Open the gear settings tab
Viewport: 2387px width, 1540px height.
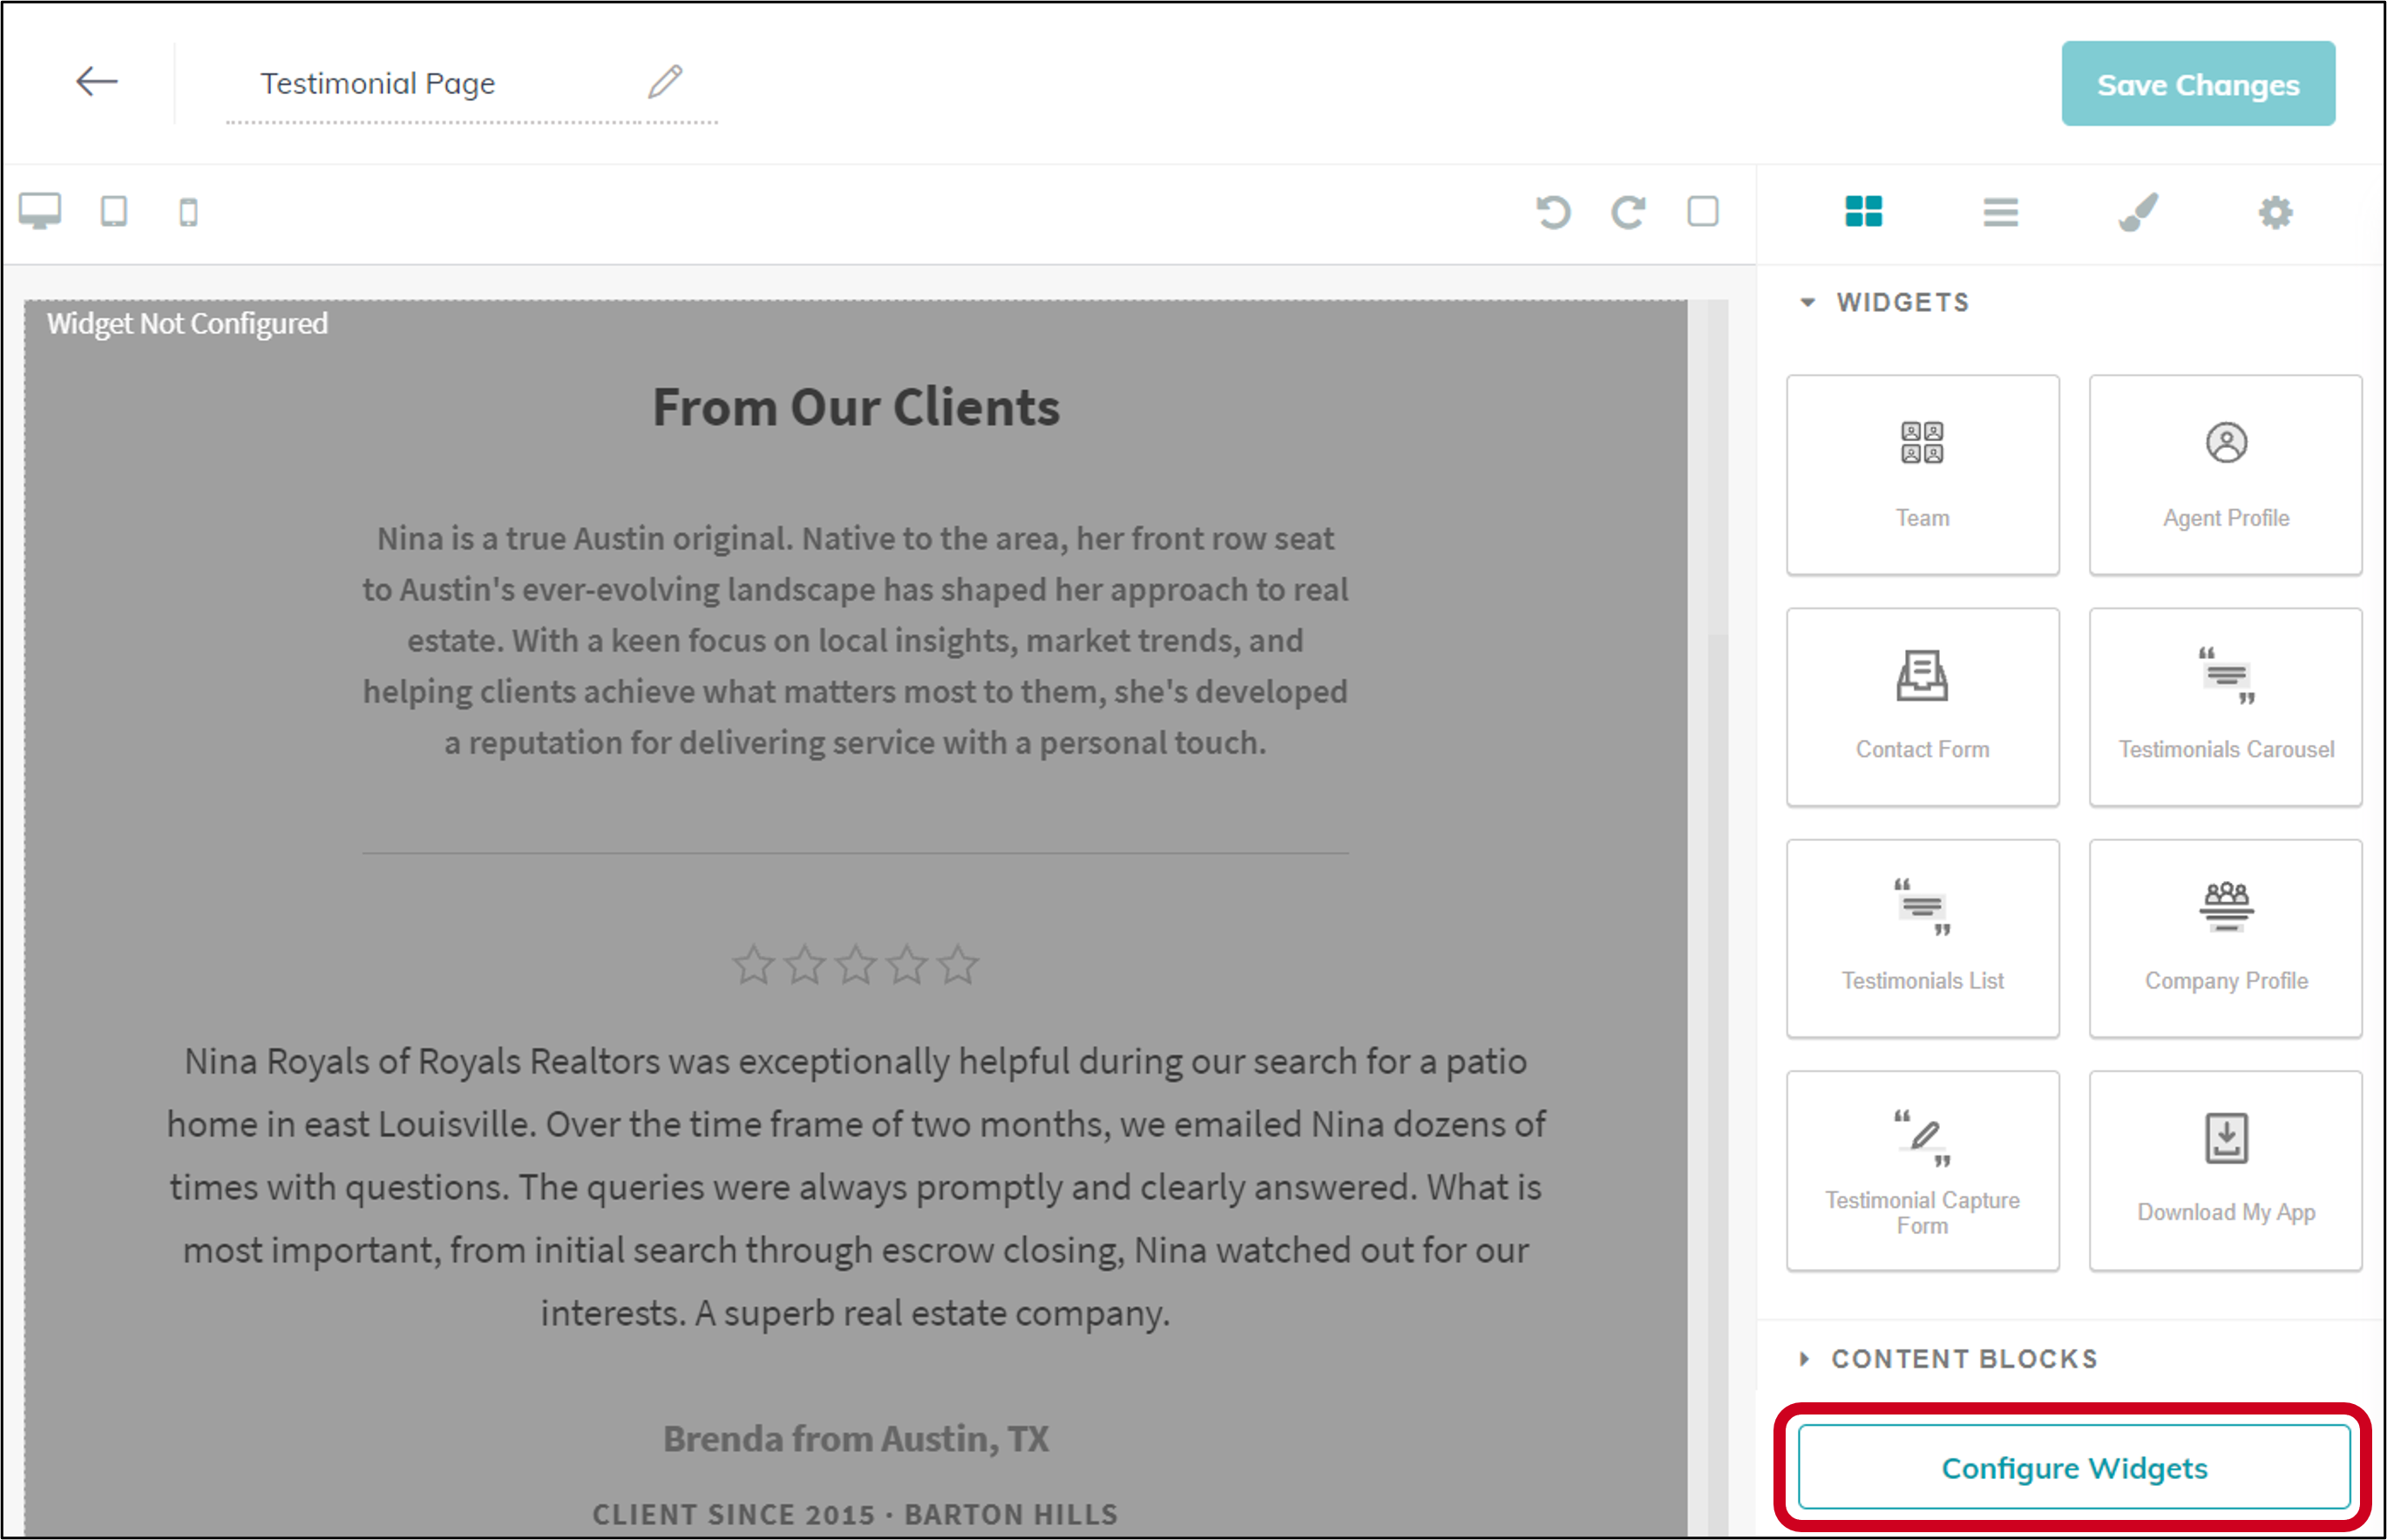point(2275,212)
